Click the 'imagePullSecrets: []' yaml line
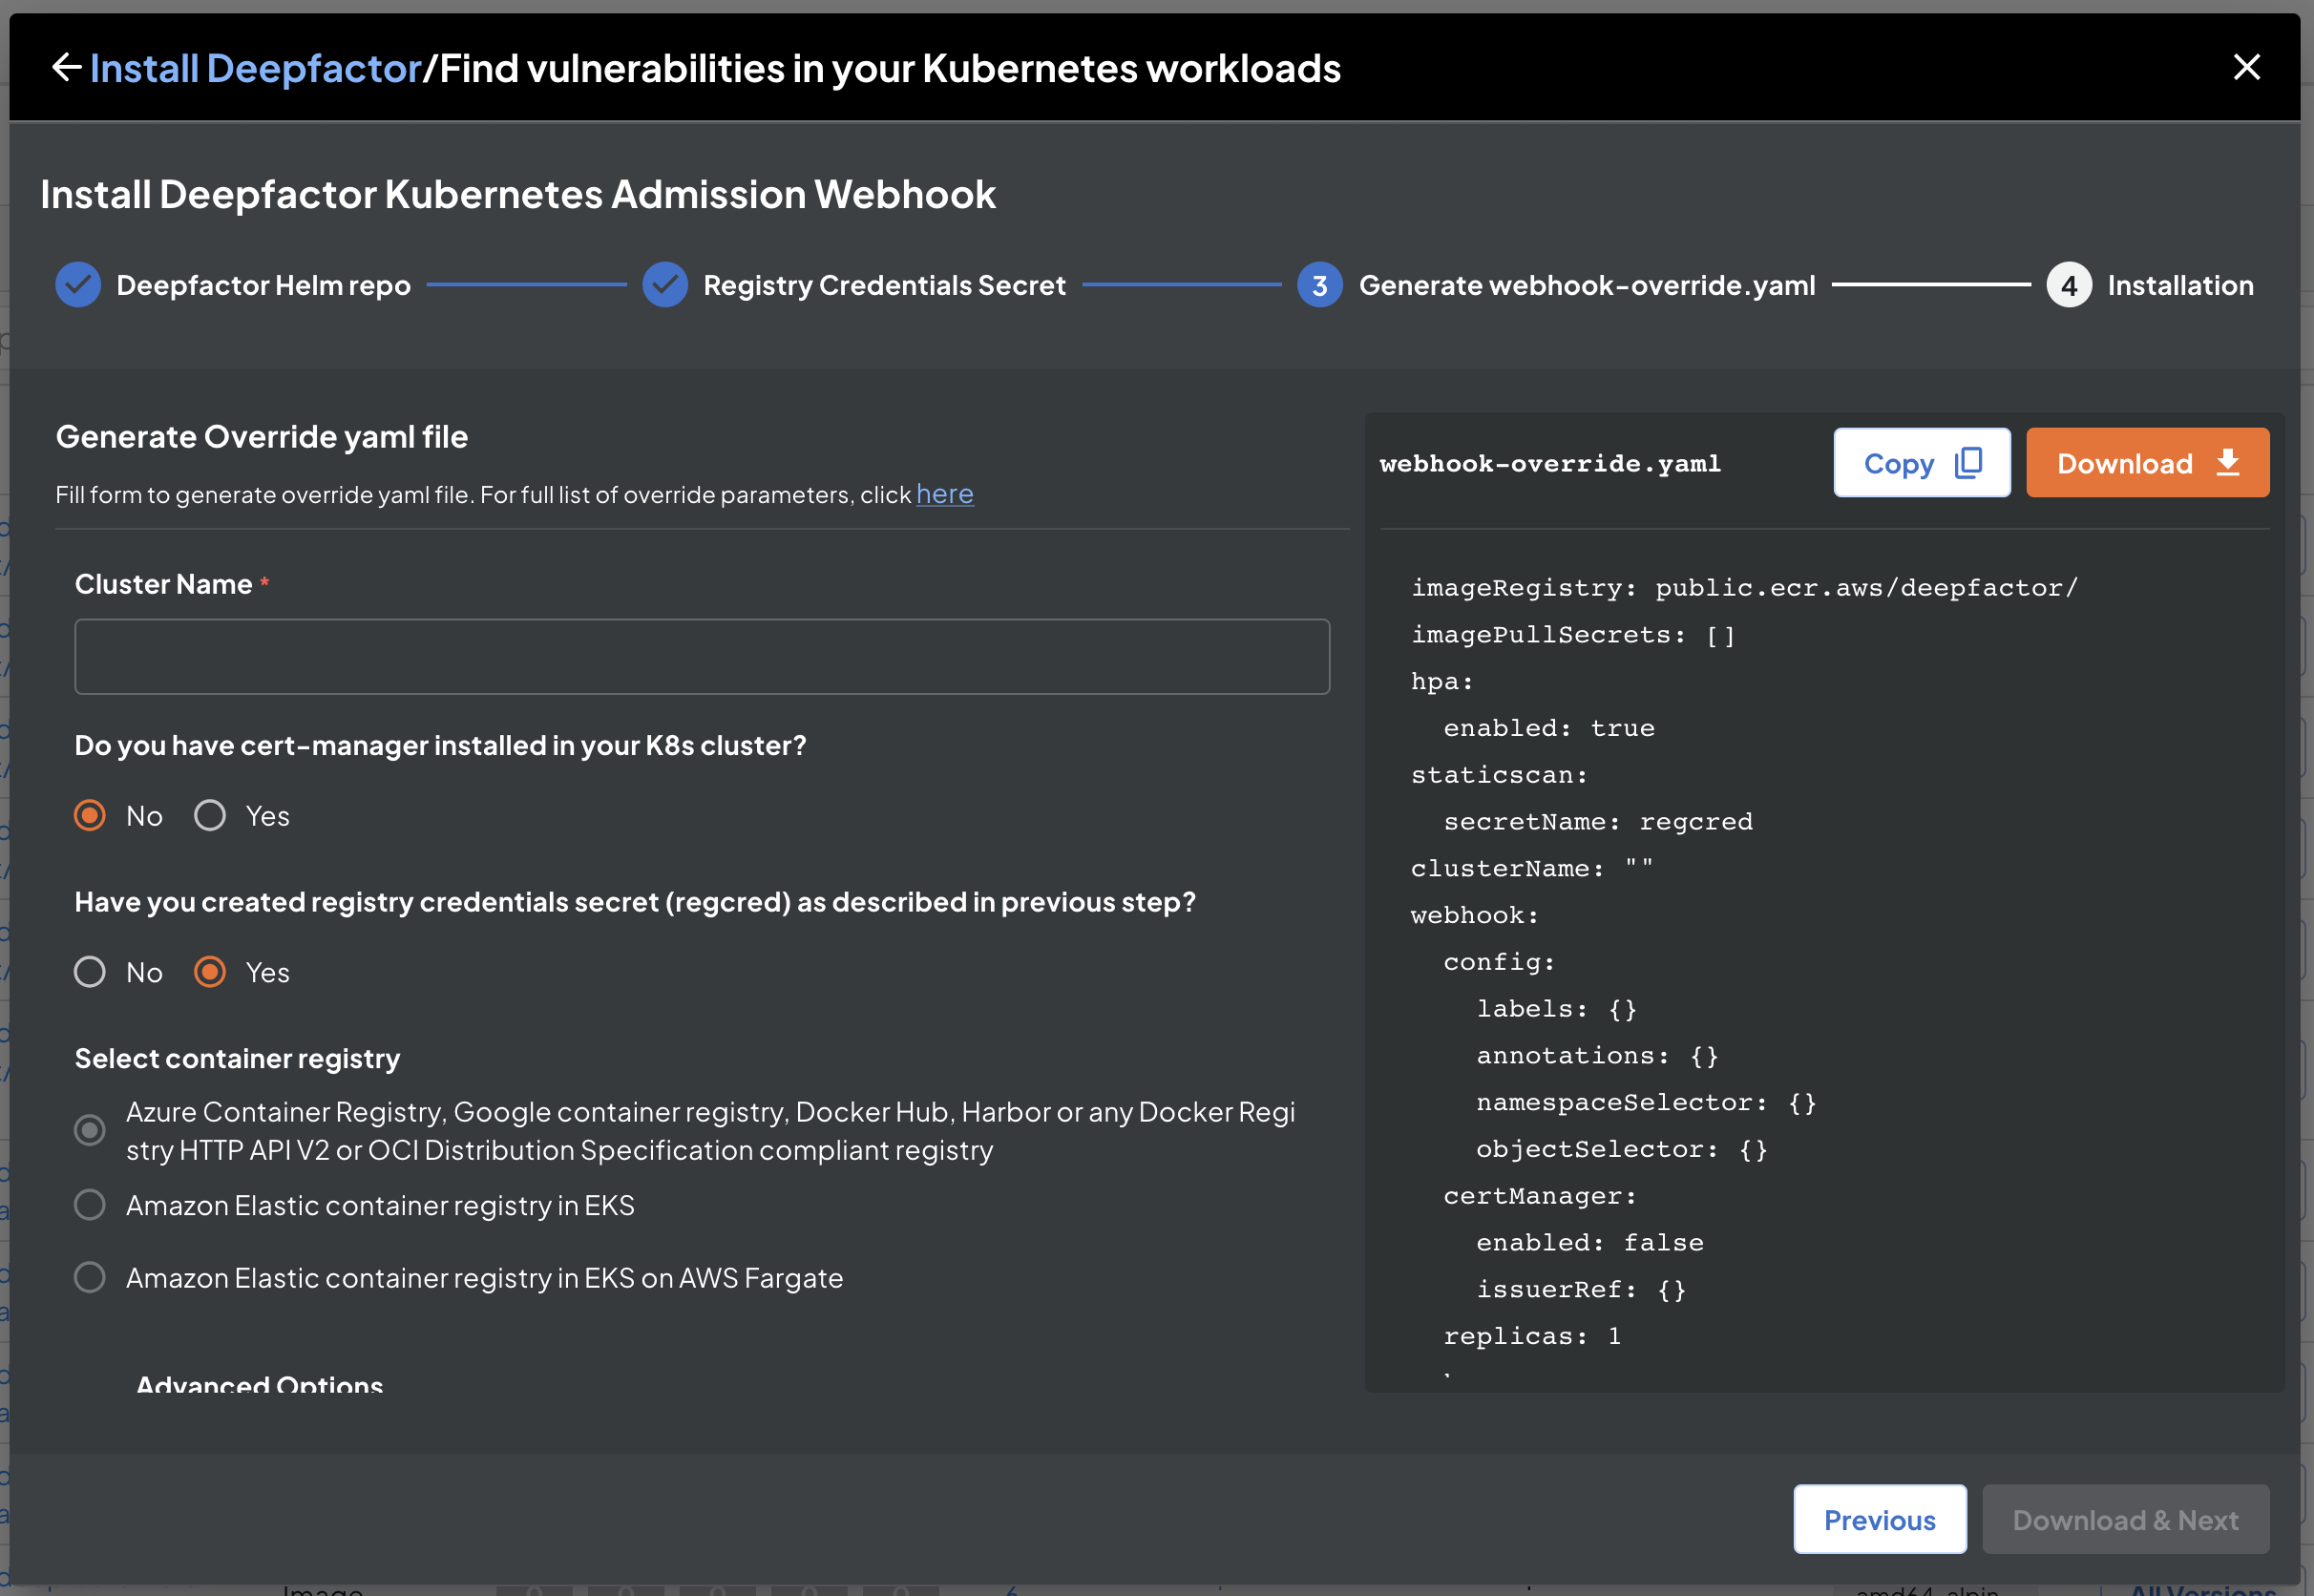2314x1596 pixels. pos(1573,635)
